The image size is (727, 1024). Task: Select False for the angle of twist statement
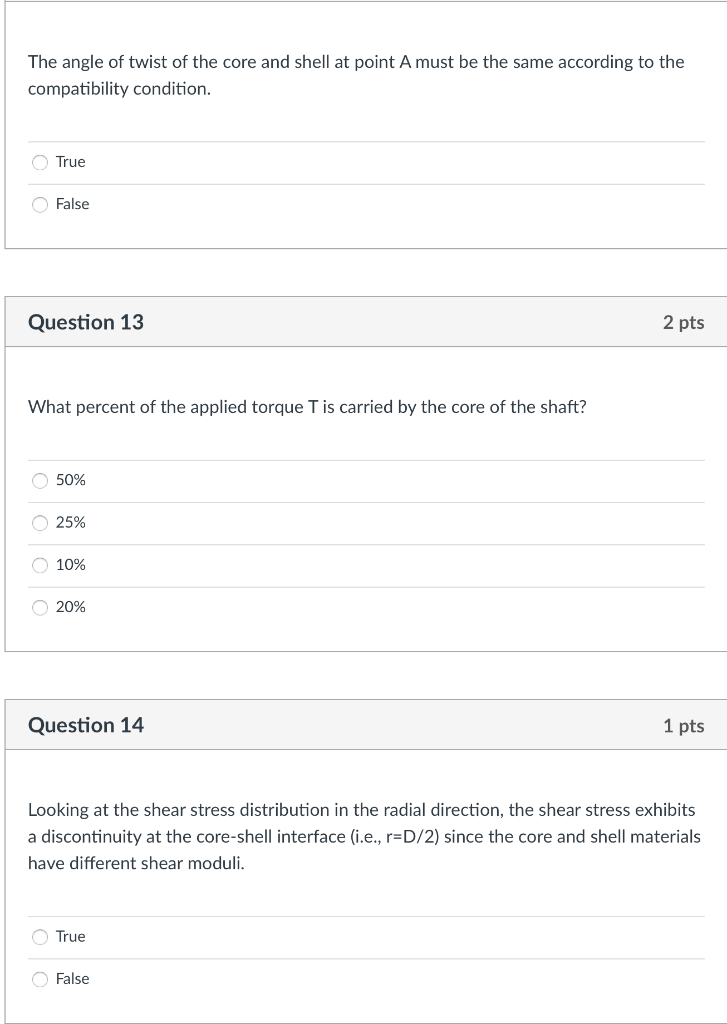point(40,204)
